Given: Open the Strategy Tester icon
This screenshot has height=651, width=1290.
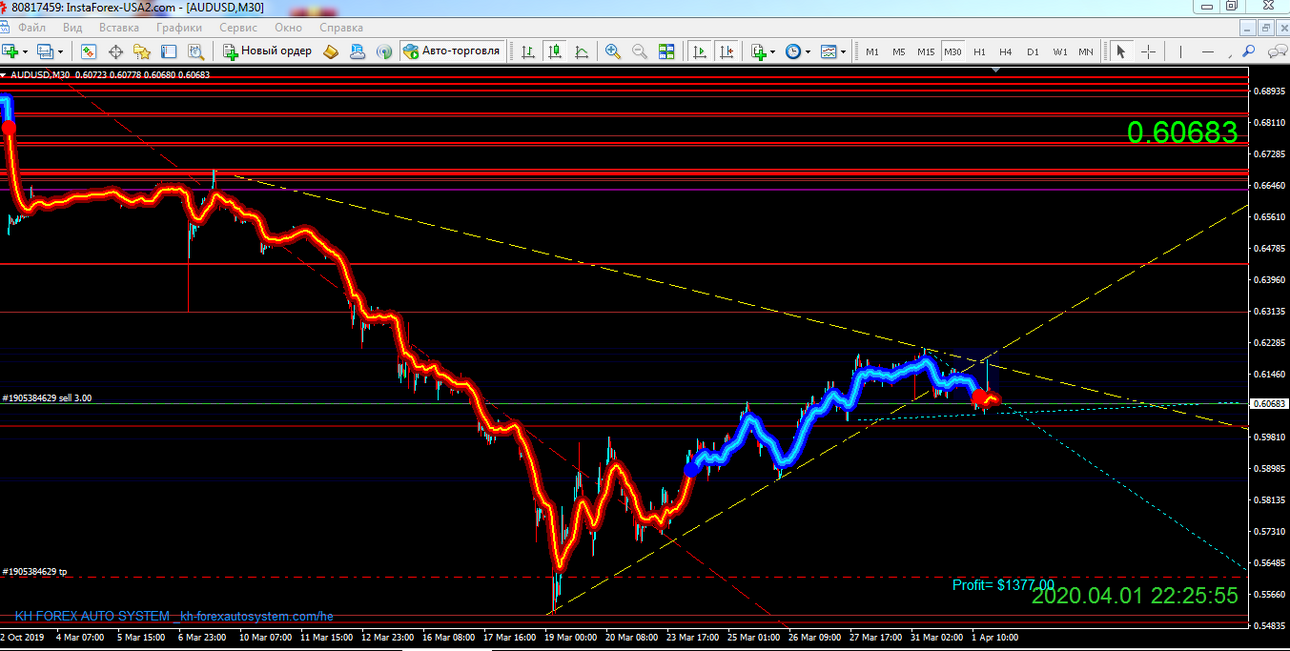Looking at the screenshot, I should [195, 51].
